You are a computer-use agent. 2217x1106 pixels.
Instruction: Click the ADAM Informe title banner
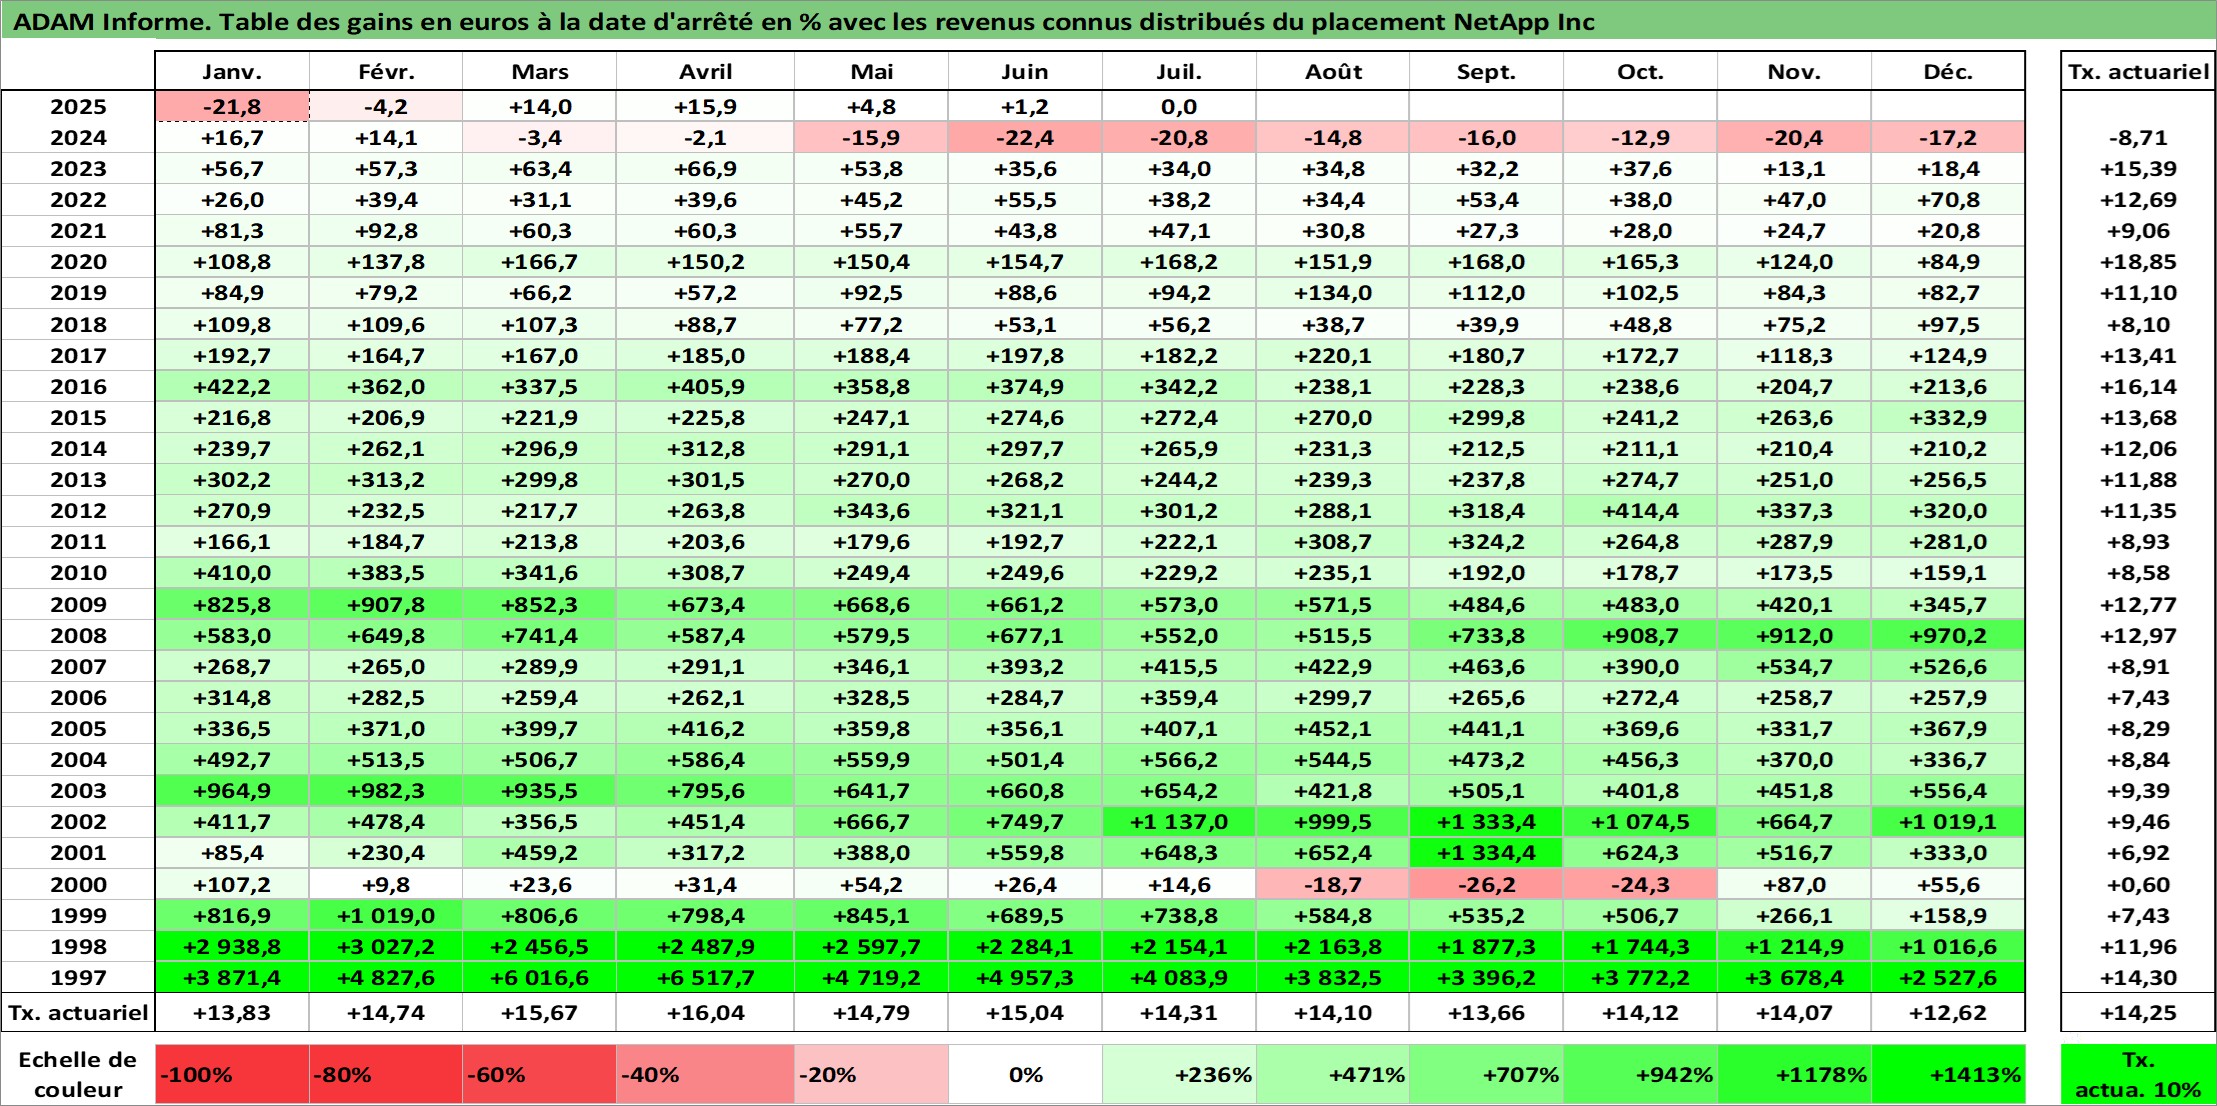coord(1108,21)
